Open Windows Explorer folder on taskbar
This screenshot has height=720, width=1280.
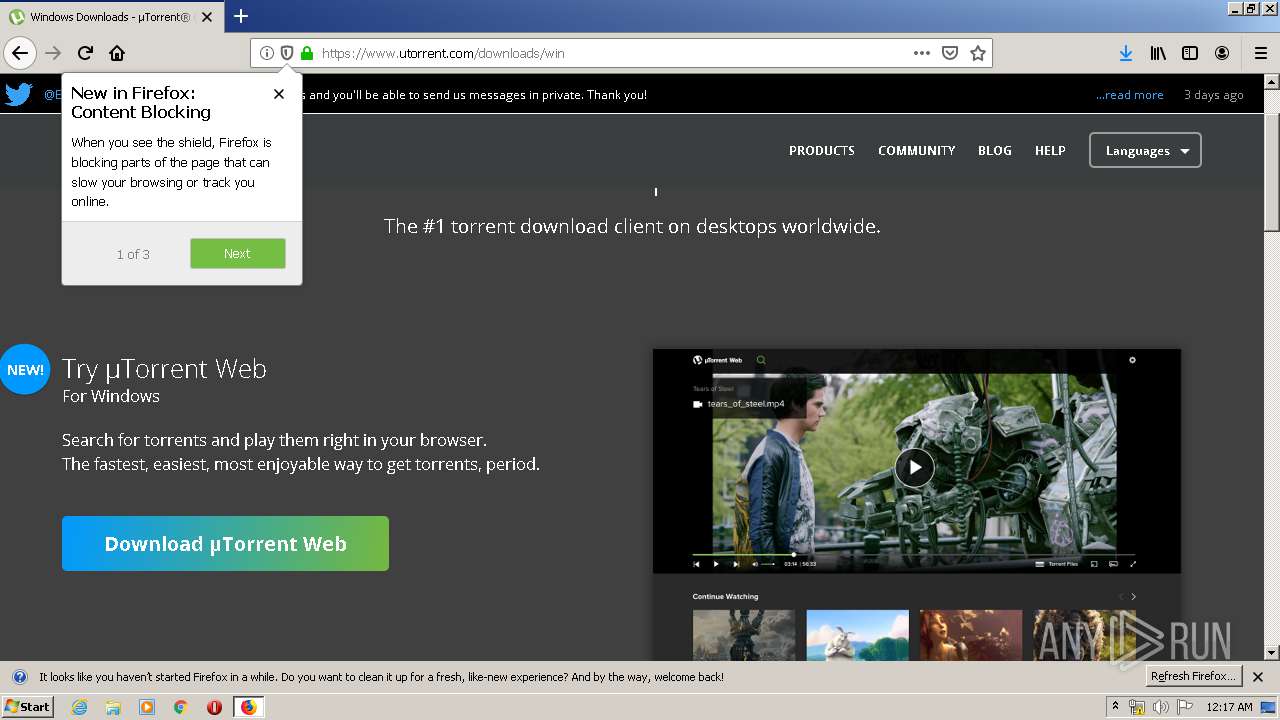[113, 707]
